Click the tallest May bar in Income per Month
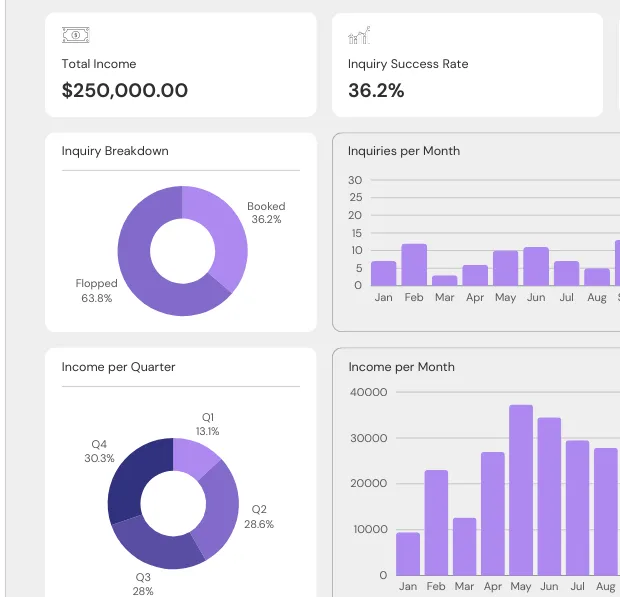The height and width of the screenshot is (597, 620). pyautogui.click(x=521, y=490)
